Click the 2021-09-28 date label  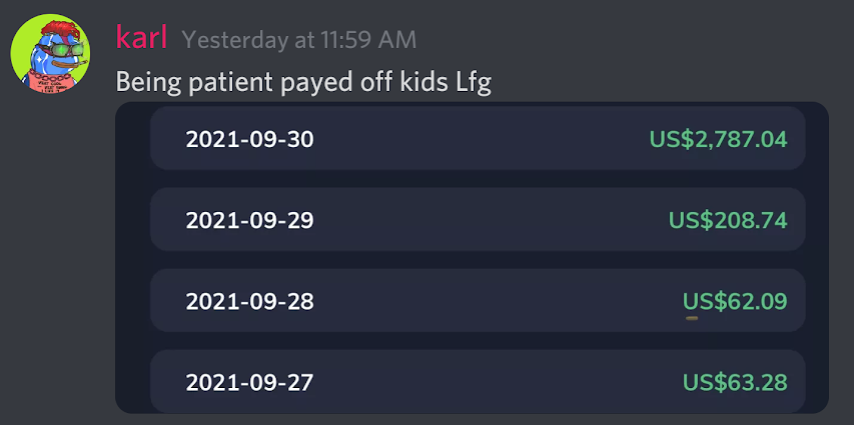point(249,301)
